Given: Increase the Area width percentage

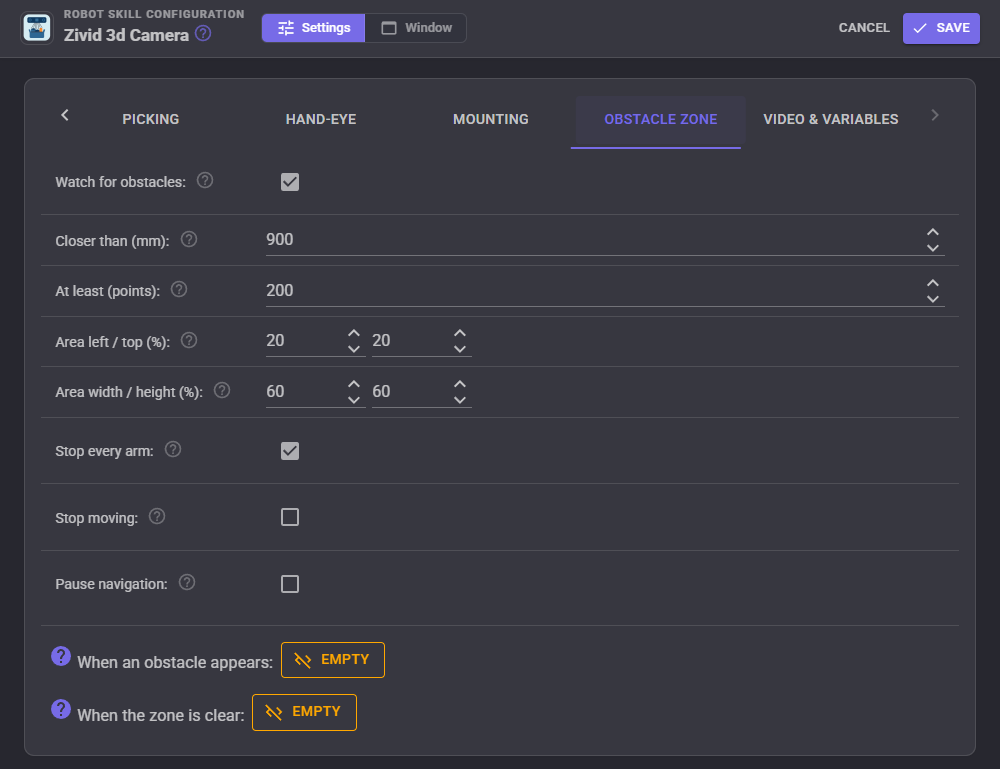Looking at the screenshot, I should click(354, 384).
